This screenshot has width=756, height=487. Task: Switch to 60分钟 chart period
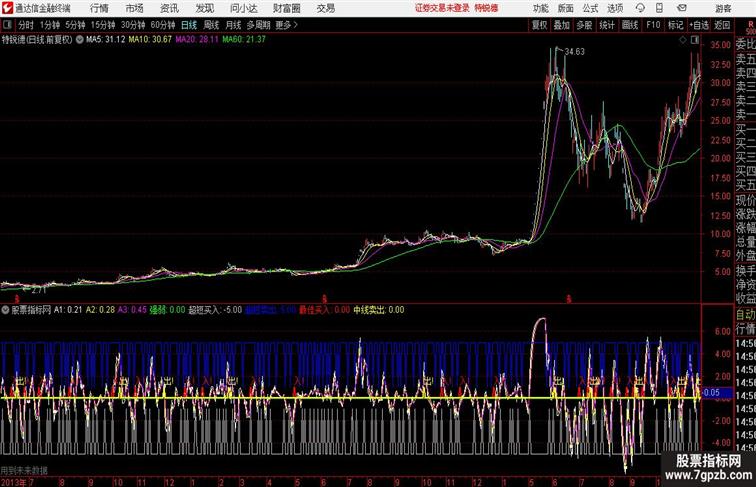pyautogui.click(x=163, y=25)
